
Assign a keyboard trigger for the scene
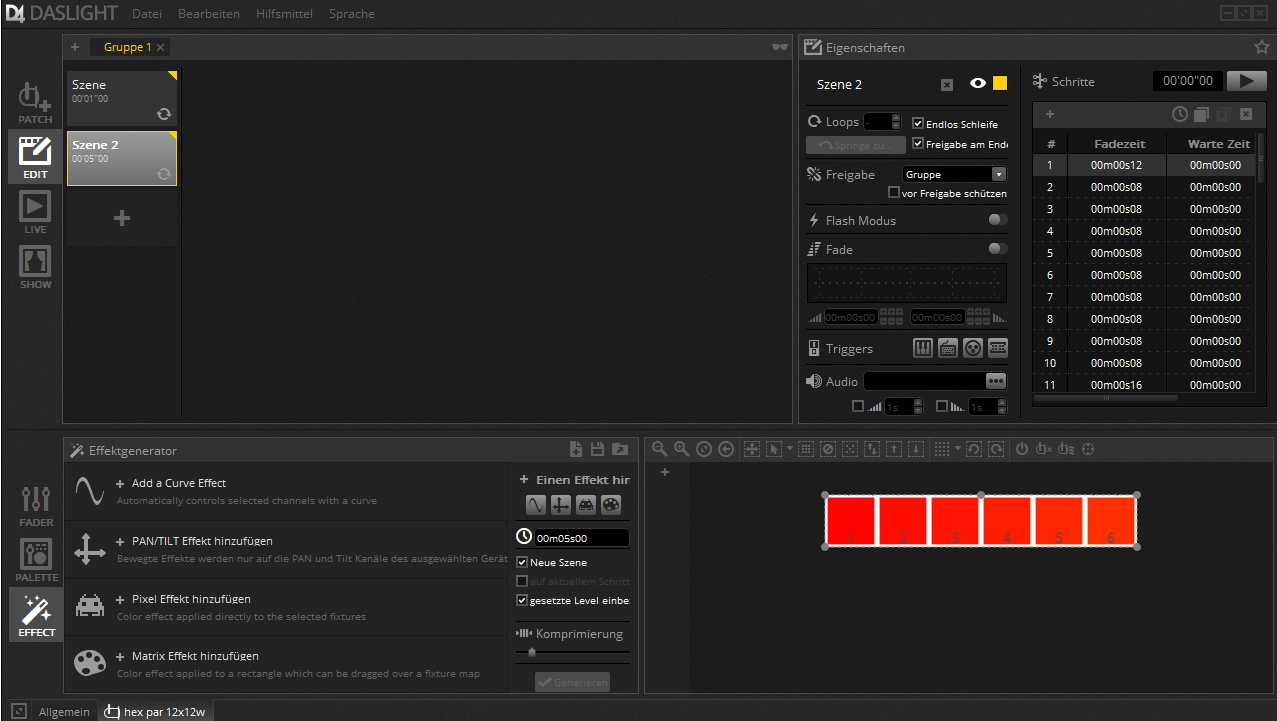tap(947, 347)
